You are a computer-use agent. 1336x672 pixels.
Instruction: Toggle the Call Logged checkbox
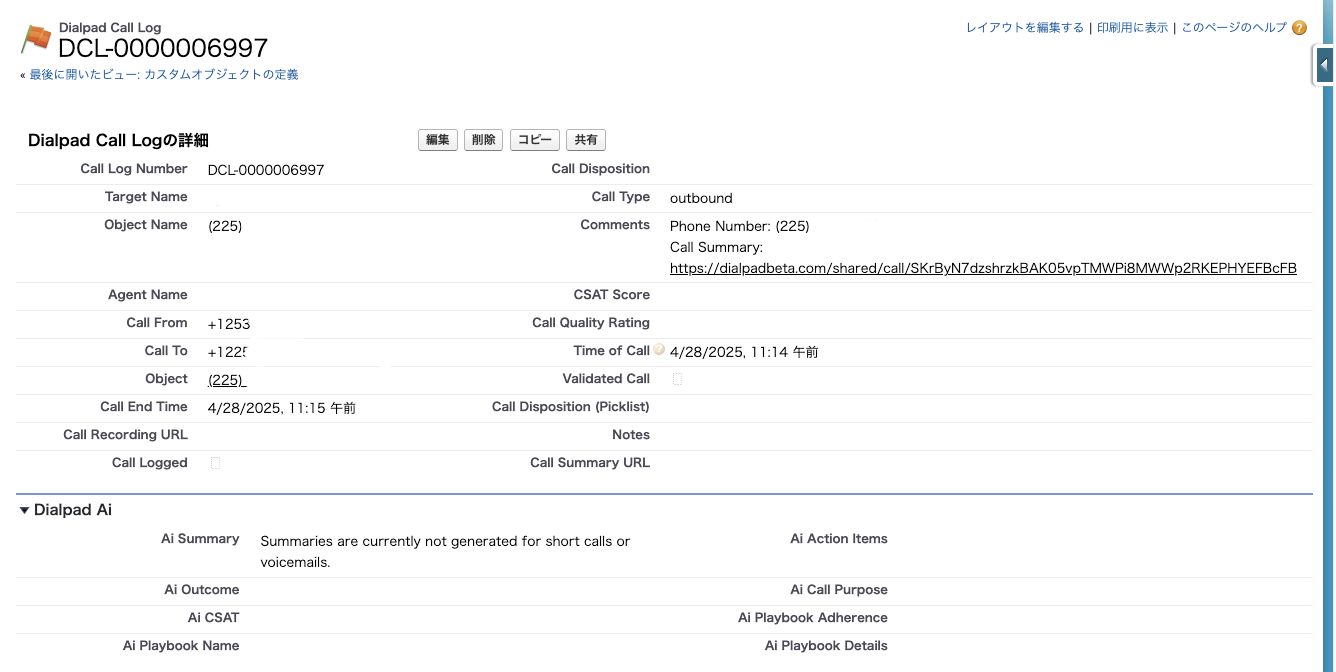215,463
